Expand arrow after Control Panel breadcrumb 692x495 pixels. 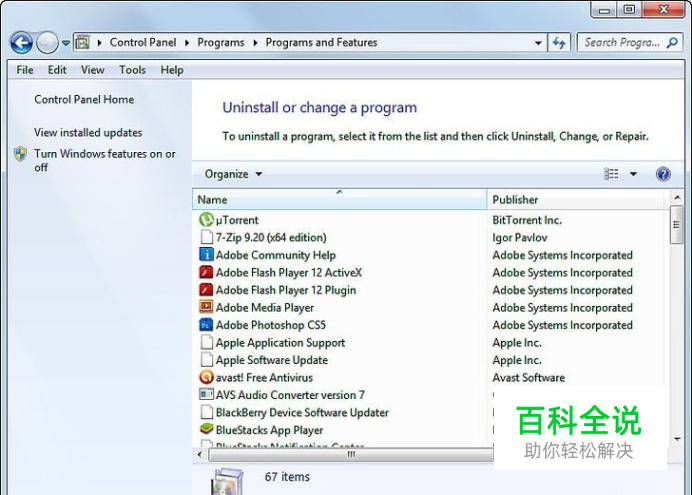187,43
